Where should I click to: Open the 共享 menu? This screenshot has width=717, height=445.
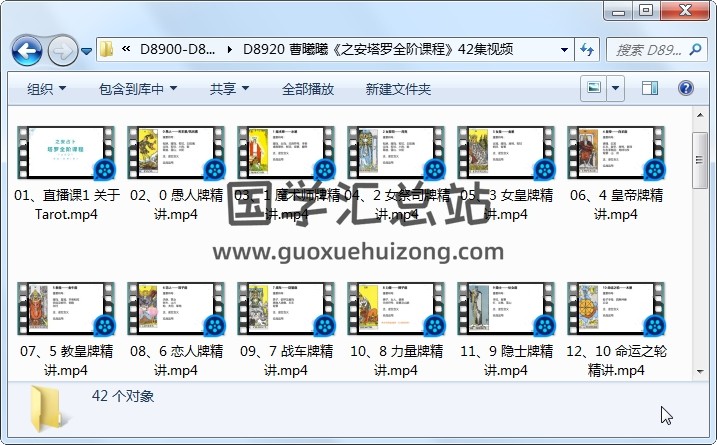[229, 89]
